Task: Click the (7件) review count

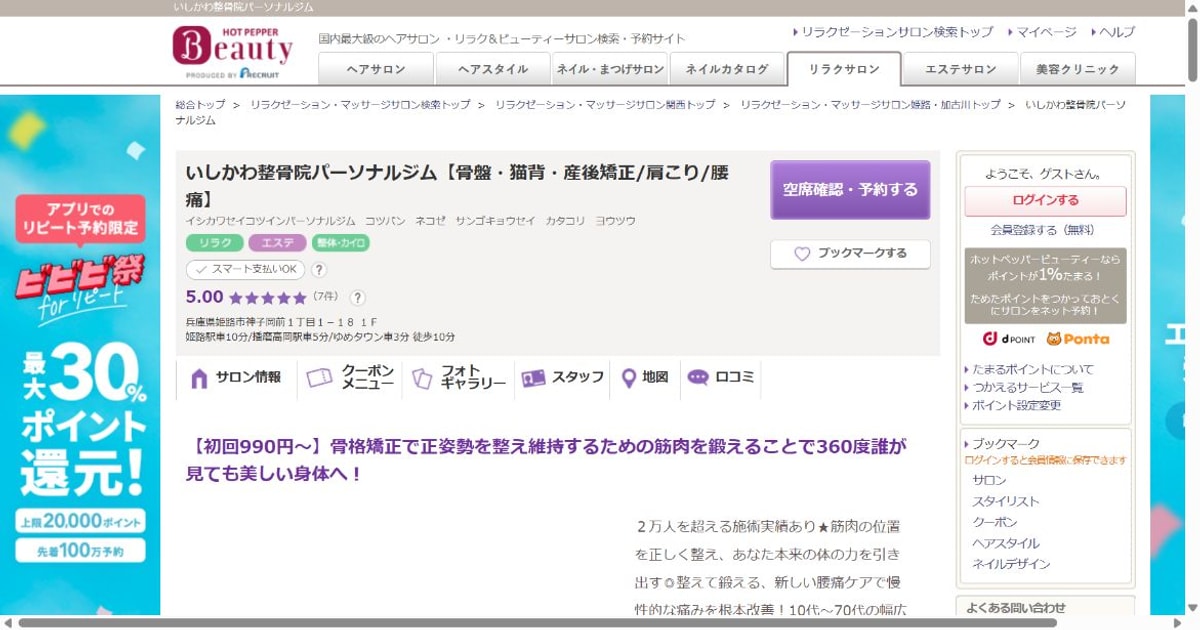Action: click(x=326, y=297)
